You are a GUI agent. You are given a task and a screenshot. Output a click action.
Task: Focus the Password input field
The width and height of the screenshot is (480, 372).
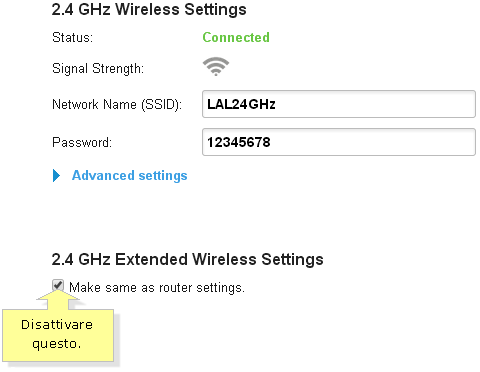point(339,142)
